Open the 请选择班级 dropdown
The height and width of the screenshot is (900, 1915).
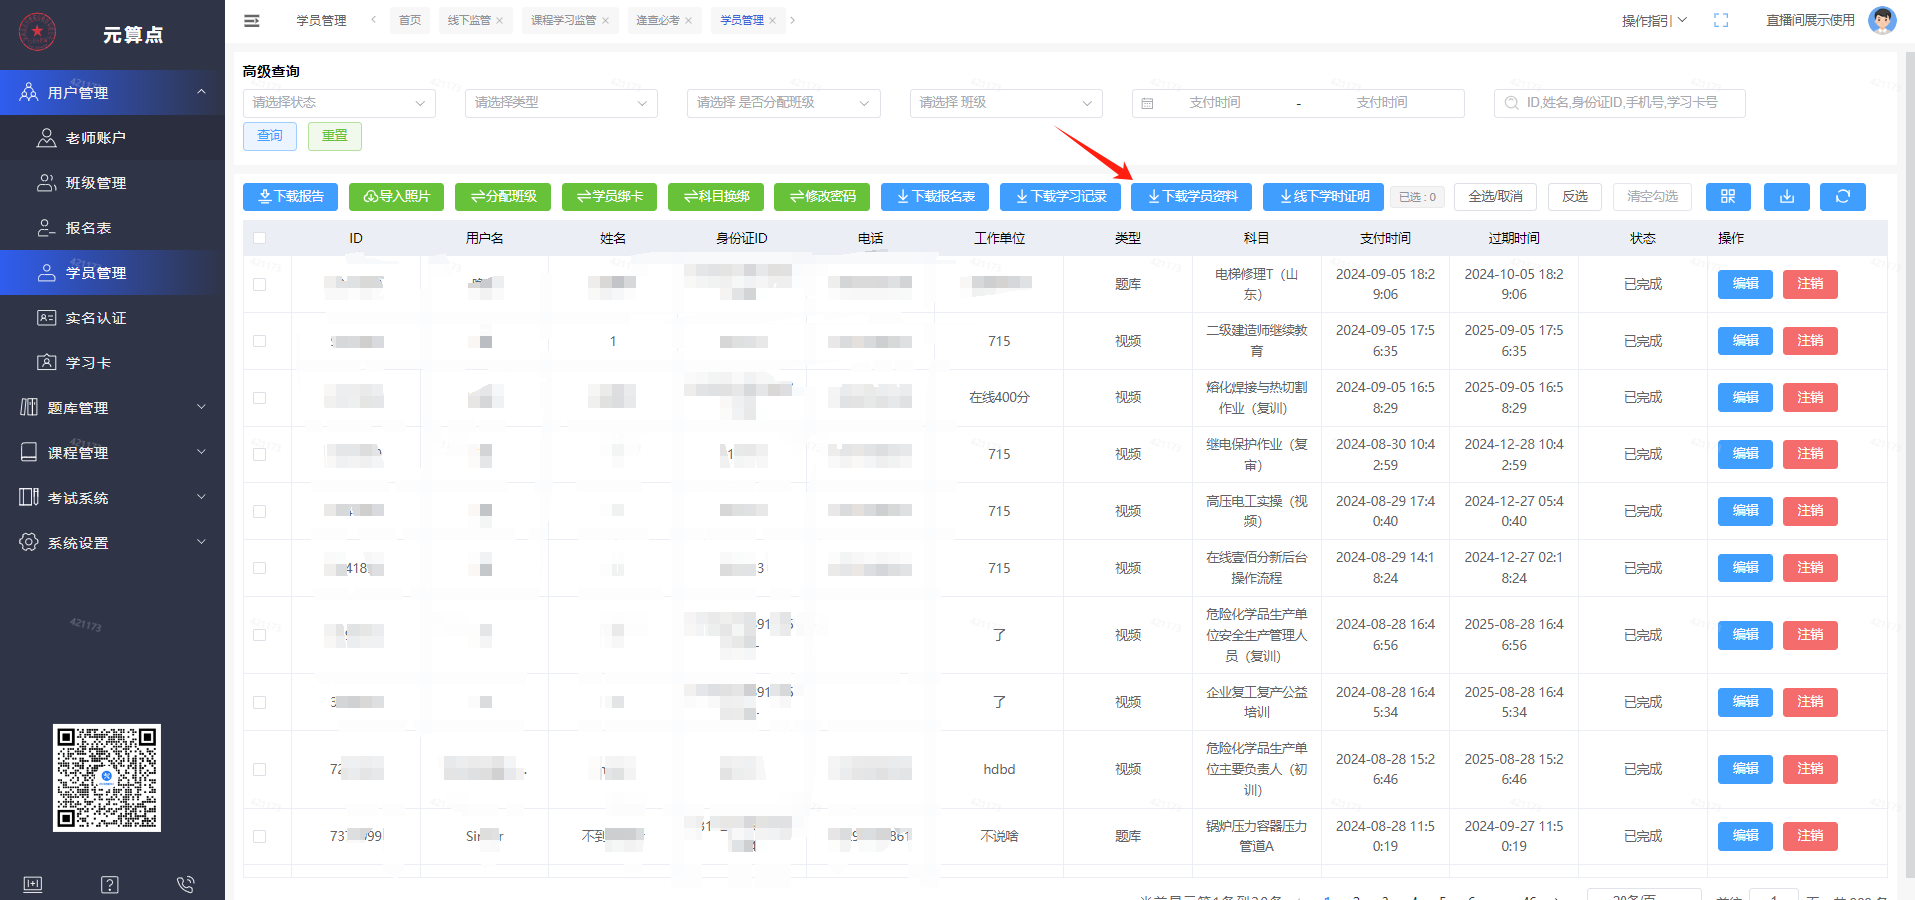coord(1006,103)
